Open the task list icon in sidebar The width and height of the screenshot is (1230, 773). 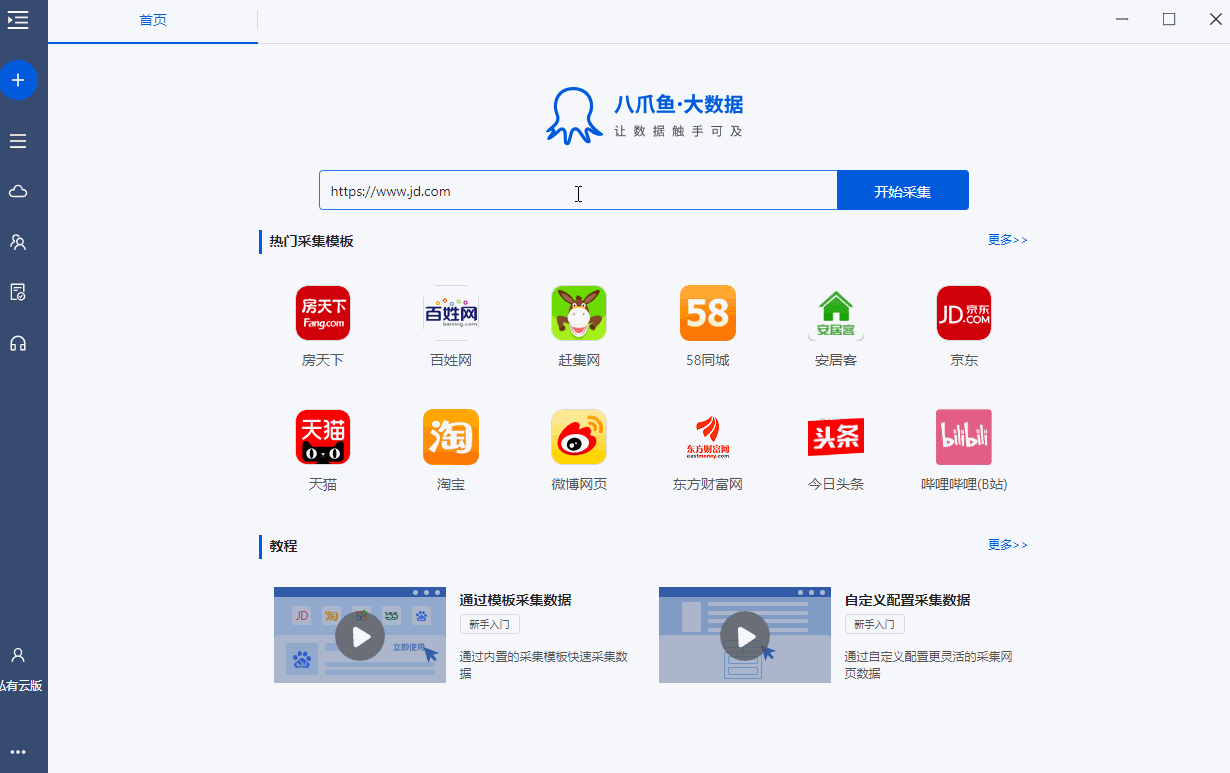pyautogui.click(x=18, y=141)
